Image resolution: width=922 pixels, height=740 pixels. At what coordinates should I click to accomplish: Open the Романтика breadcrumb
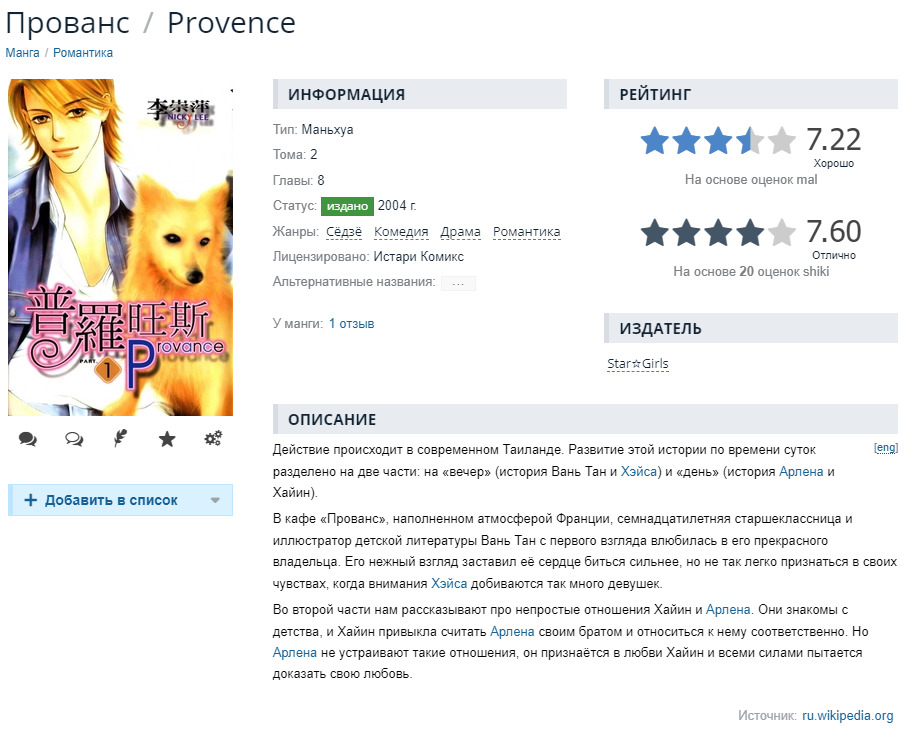click(x=83, y=53)
